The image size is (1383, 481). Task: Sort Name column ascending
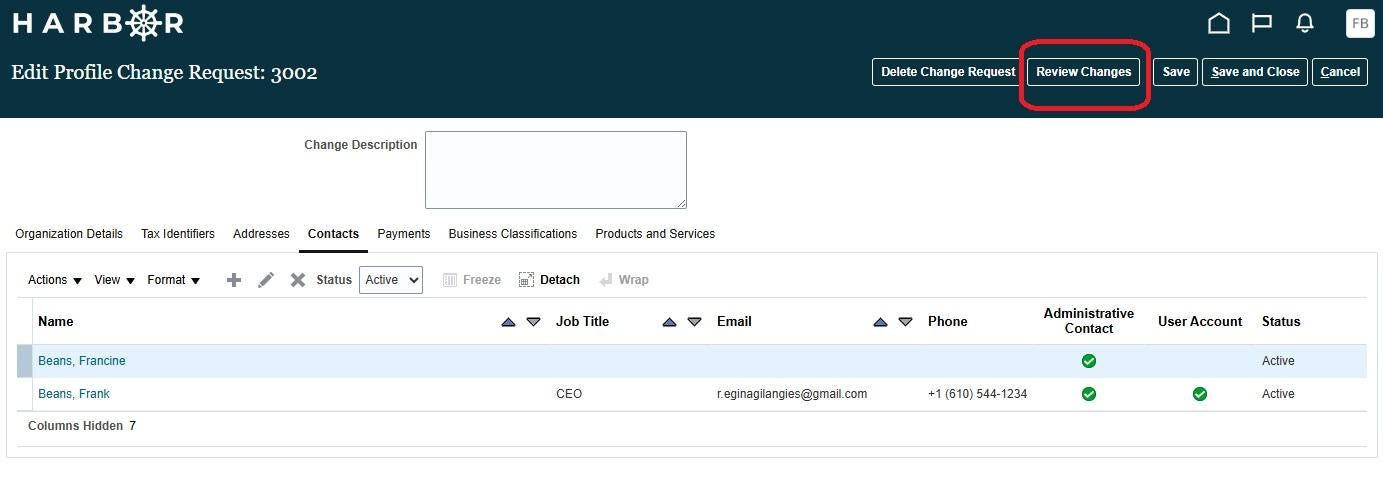pyautogui.click(x=508, y=322)
